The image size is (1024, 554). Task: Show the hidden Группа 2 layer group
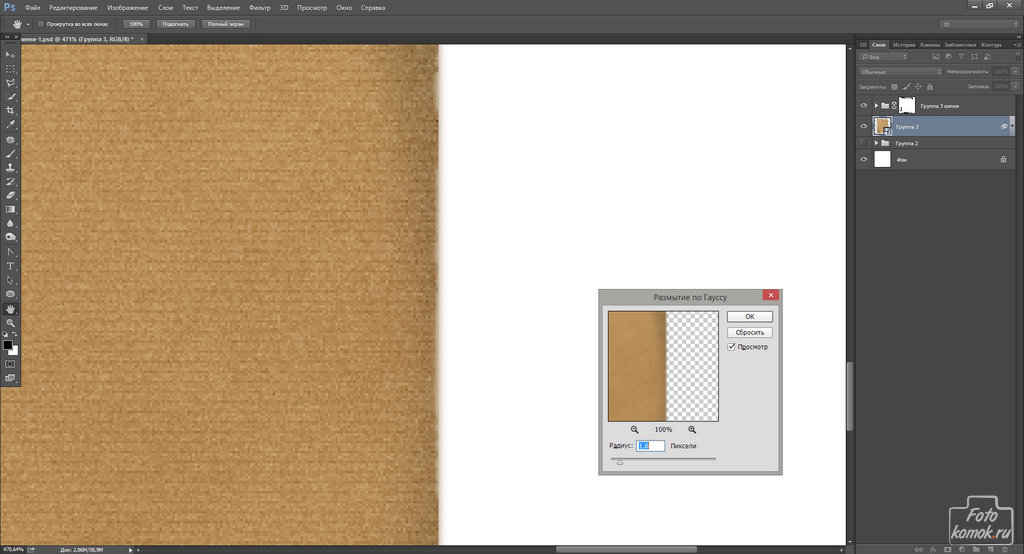(x=864, y=143)
